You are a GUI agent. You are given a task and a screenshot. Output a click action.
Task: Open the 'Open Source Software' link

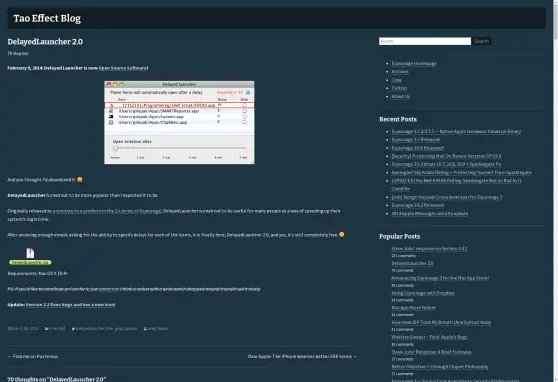click(123, 68)
